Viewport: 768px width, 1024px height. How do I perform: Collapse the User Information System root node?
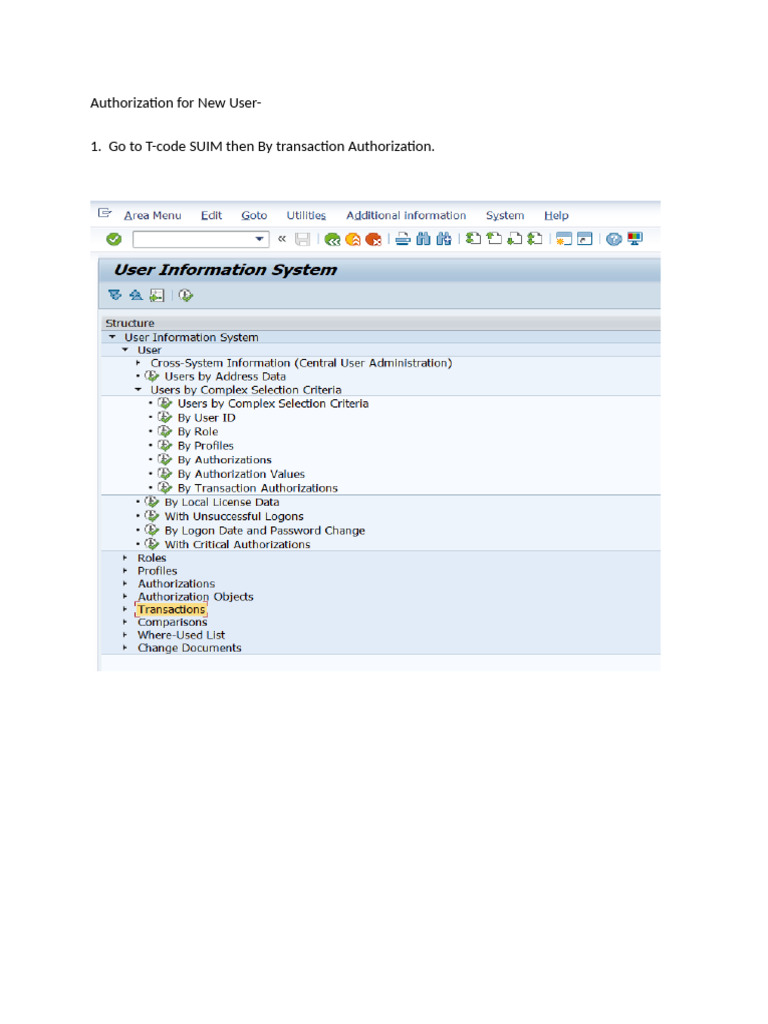pos(112,337)
